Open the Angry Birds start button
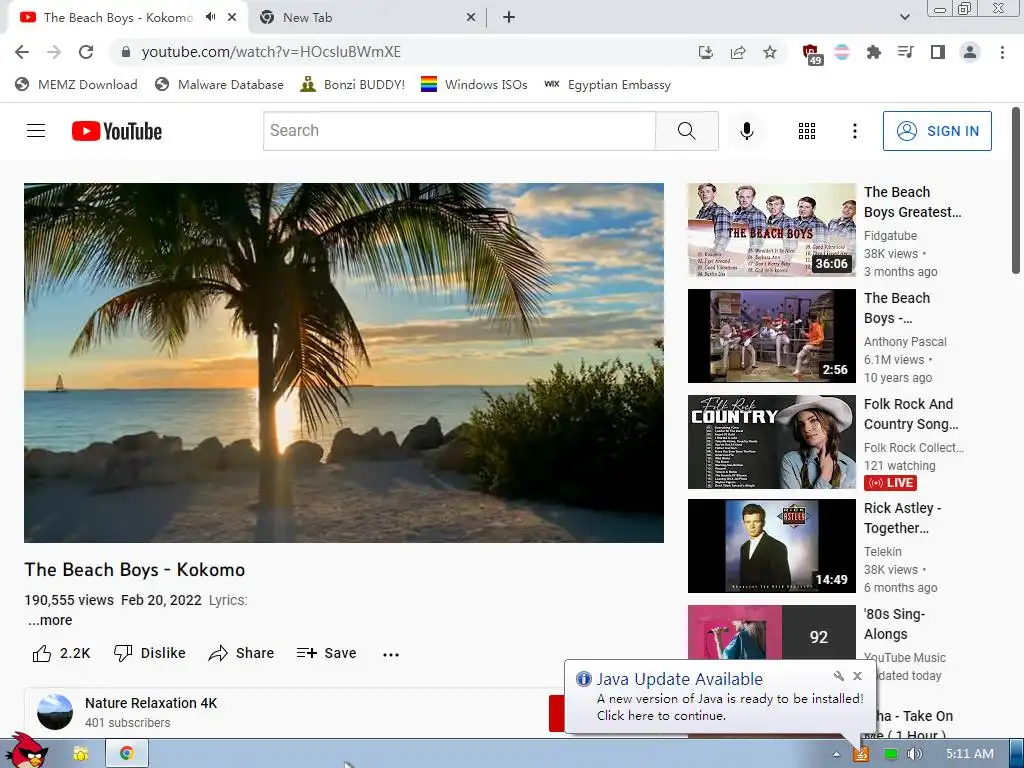The height and width of the screenshot is (768, 1024). 29,751
